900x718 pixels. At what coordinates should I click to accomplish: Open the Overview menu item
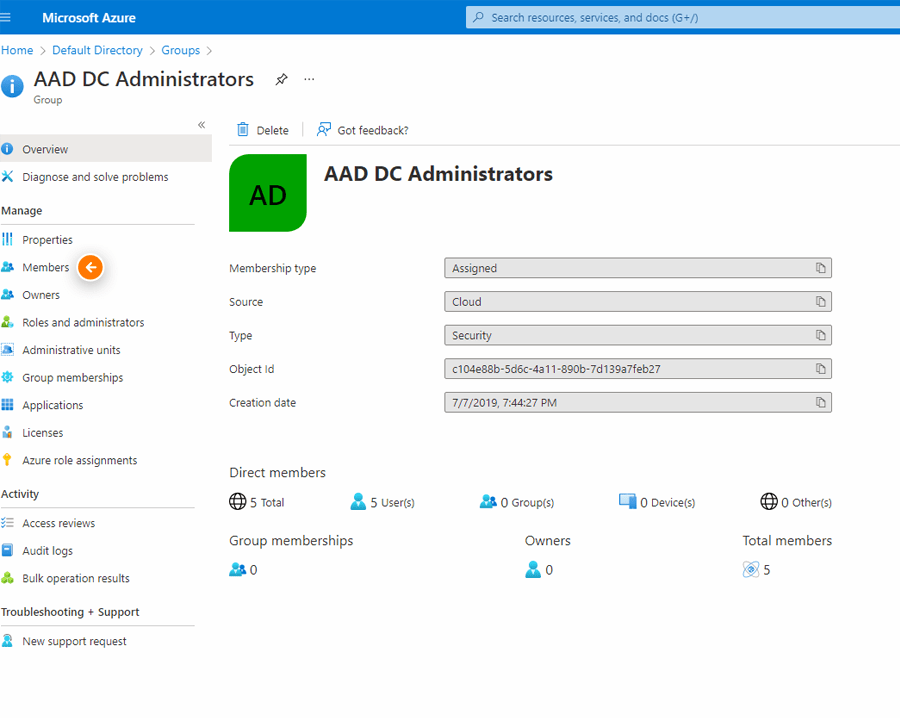tap(106, 149)
